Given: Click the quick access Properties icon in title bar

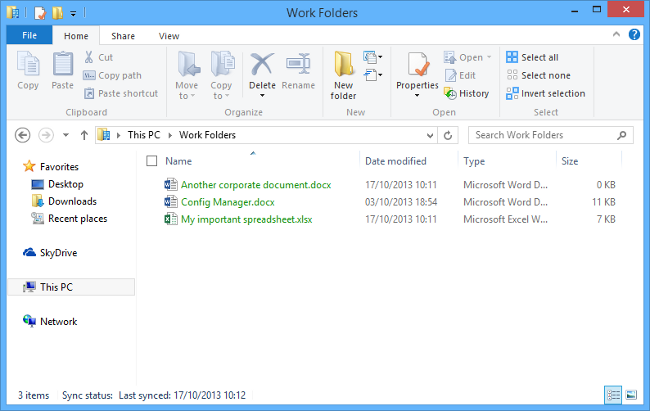Looking at the screenshot, I should tap(40, 13).
